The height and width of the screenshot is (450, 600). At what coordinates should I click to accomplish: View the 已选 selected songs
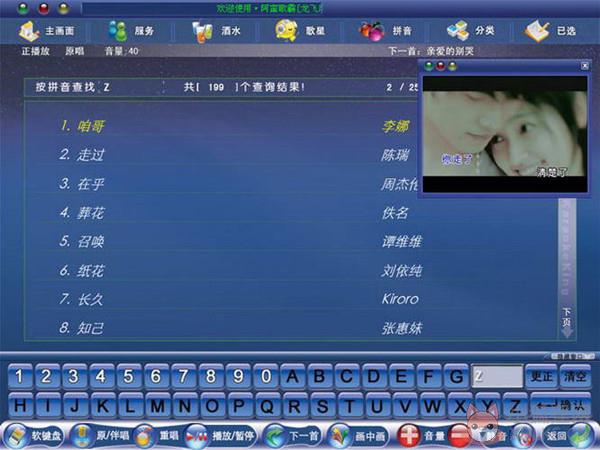click(x=551, y=31)
